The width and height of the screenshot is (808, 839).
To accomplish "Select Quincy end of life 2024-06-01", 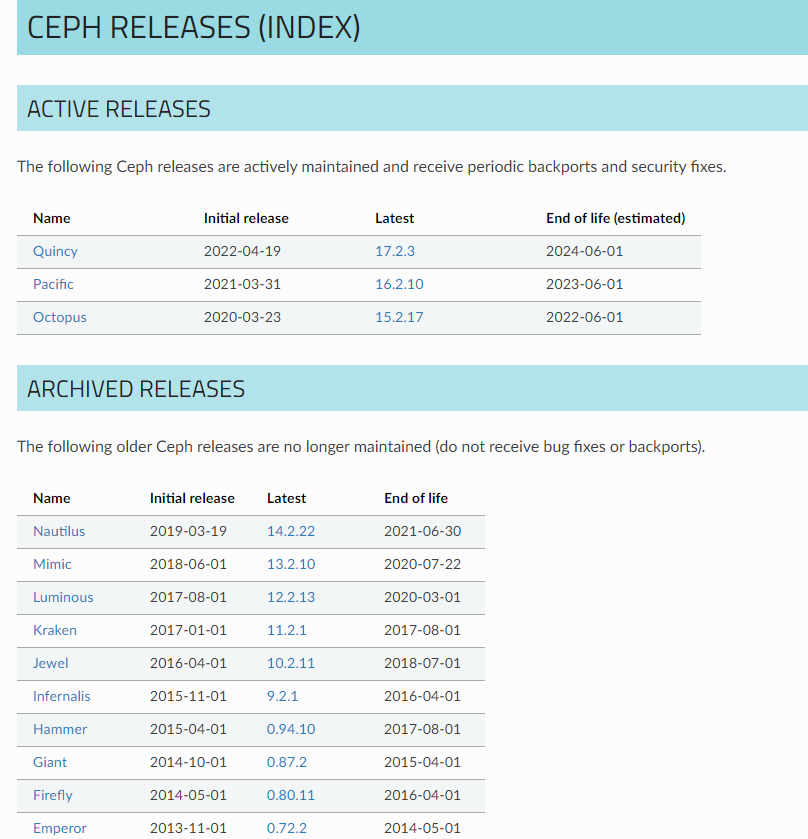I will 584,251.
